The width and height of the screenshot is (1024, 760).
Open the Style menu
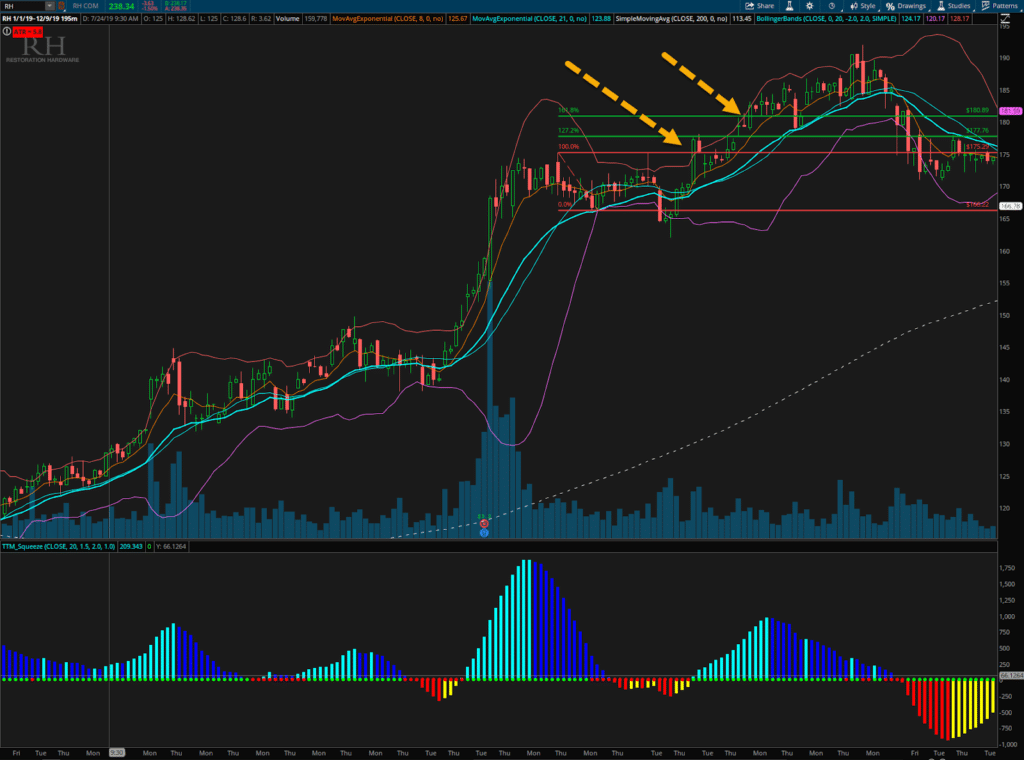point(863,6)
